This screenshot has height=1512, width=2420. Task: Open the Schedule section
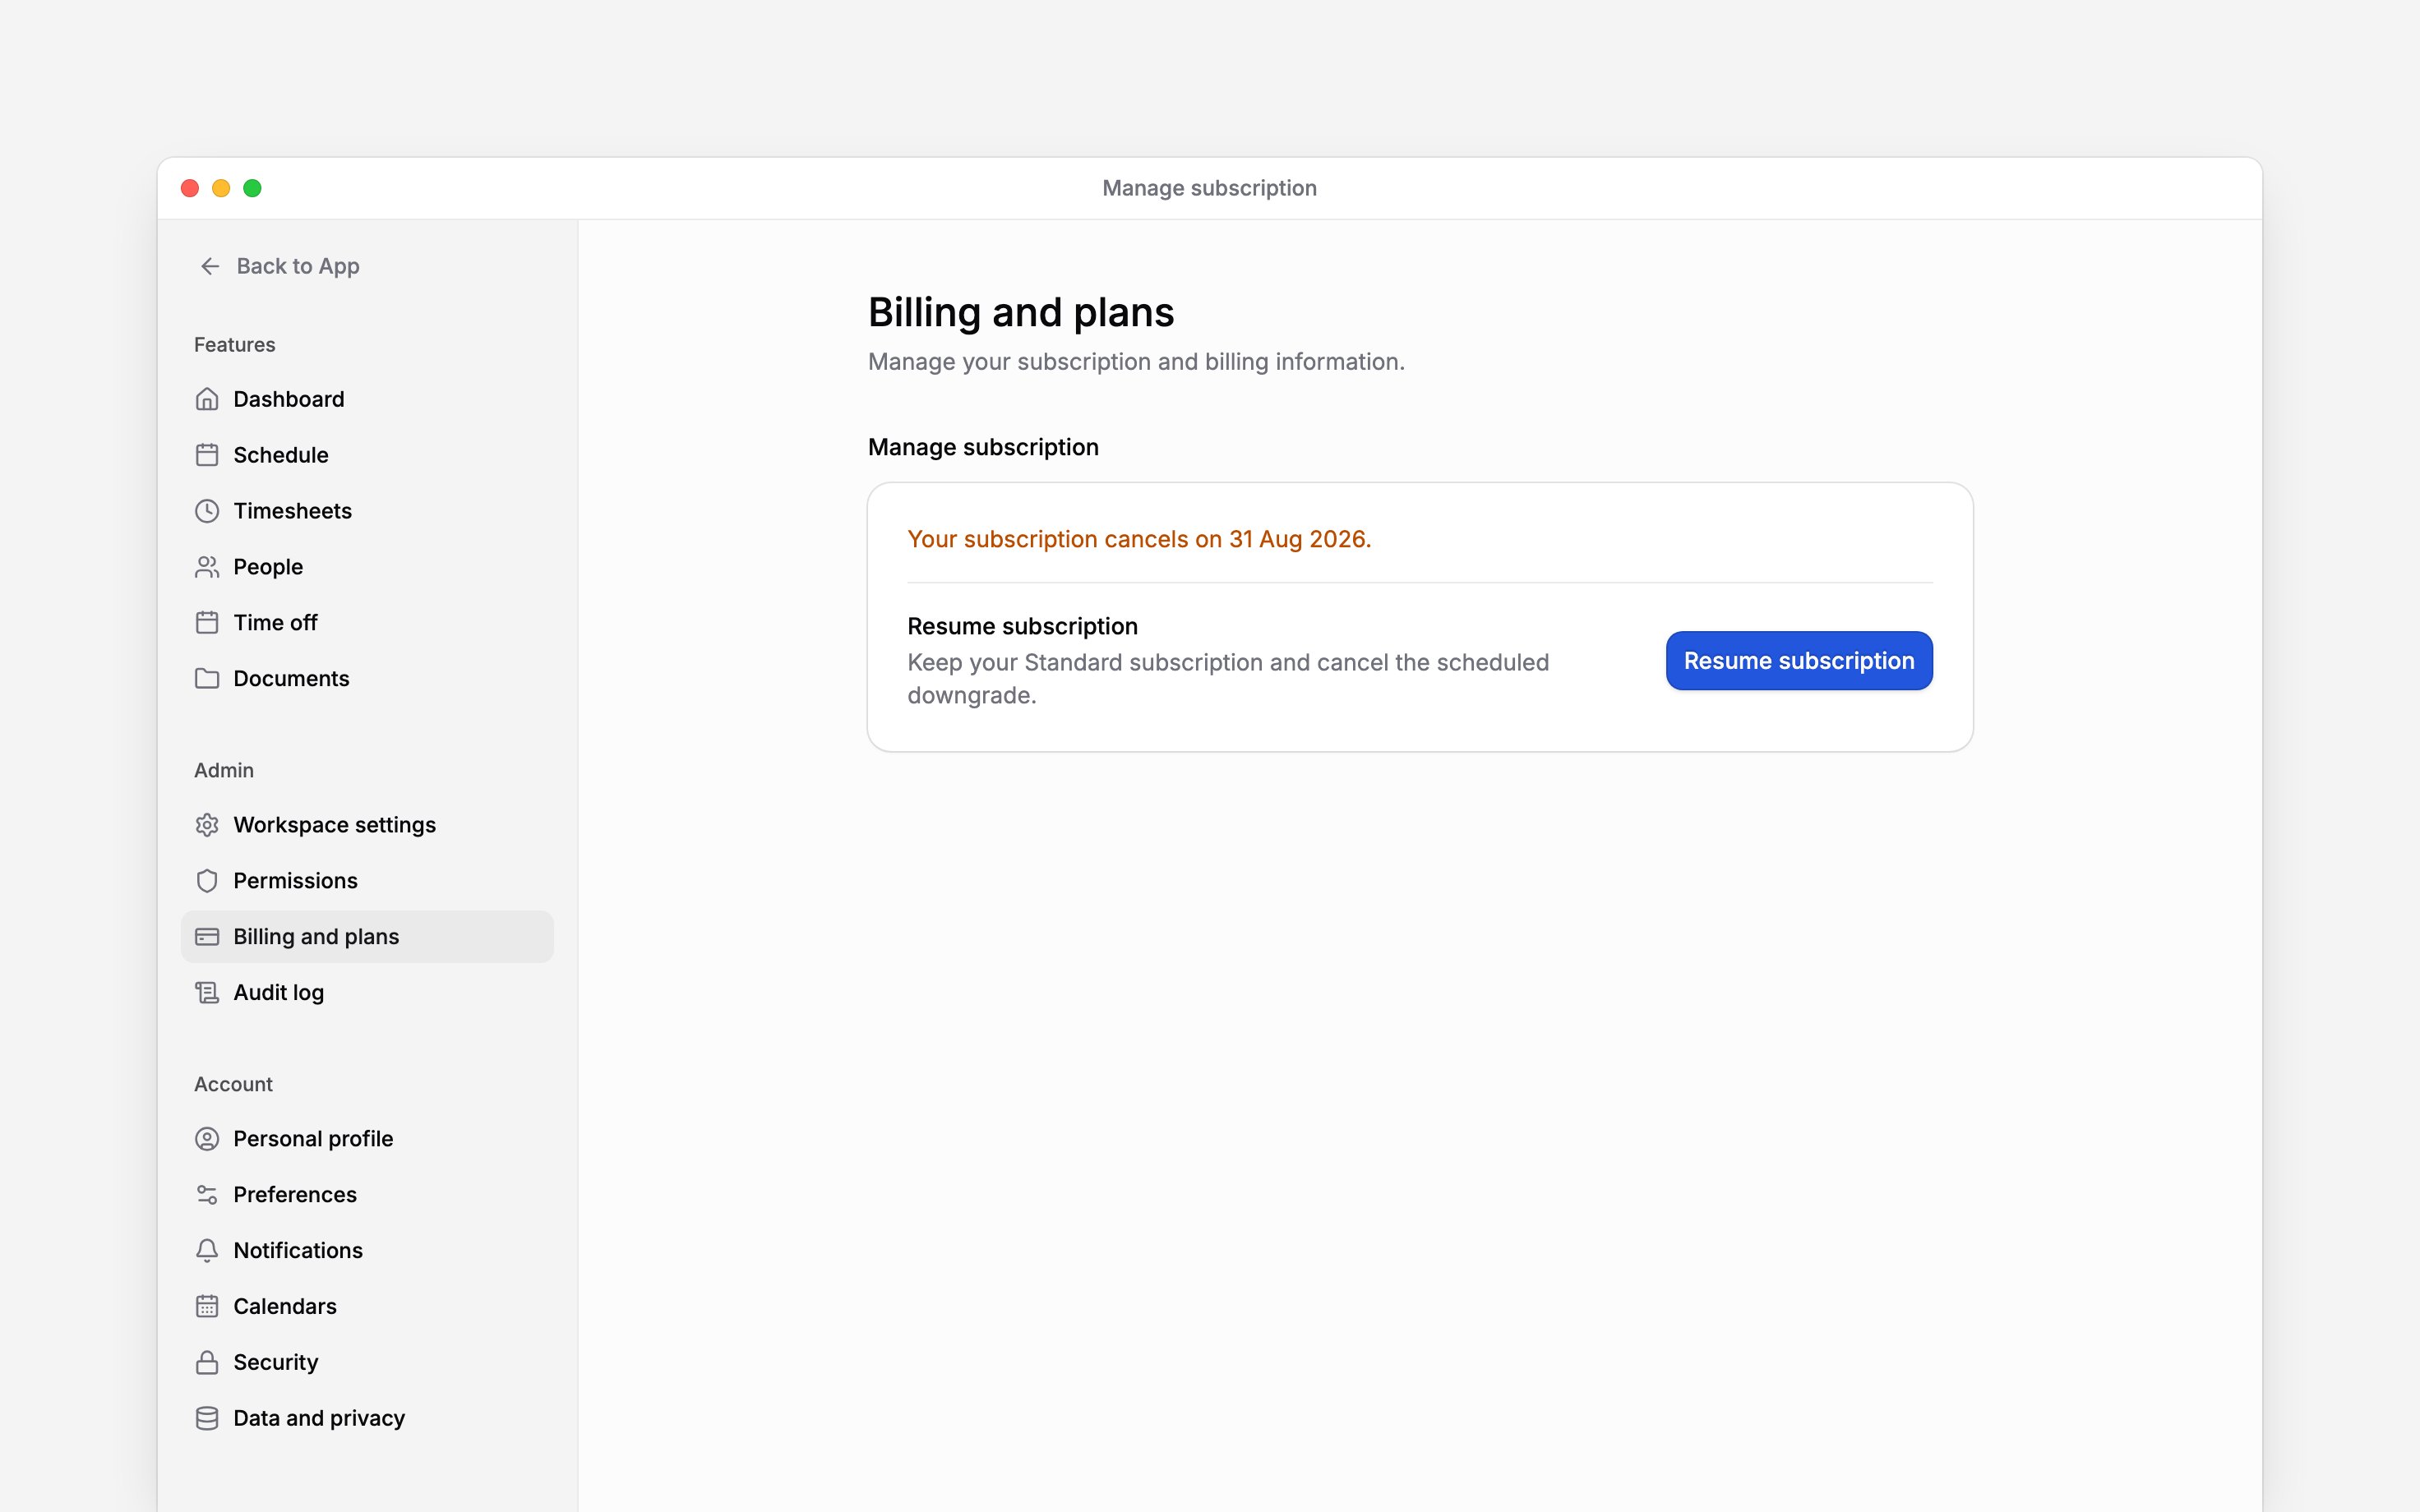[367, 455]
